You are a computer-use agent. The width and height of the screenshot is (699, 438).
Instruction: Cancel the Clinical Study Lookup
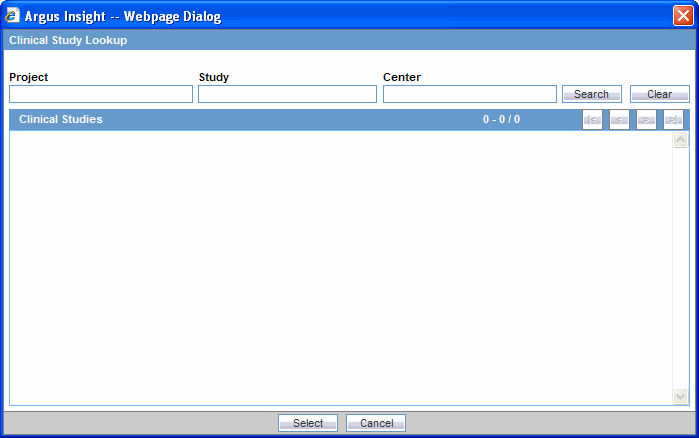(x=376, y=423)
